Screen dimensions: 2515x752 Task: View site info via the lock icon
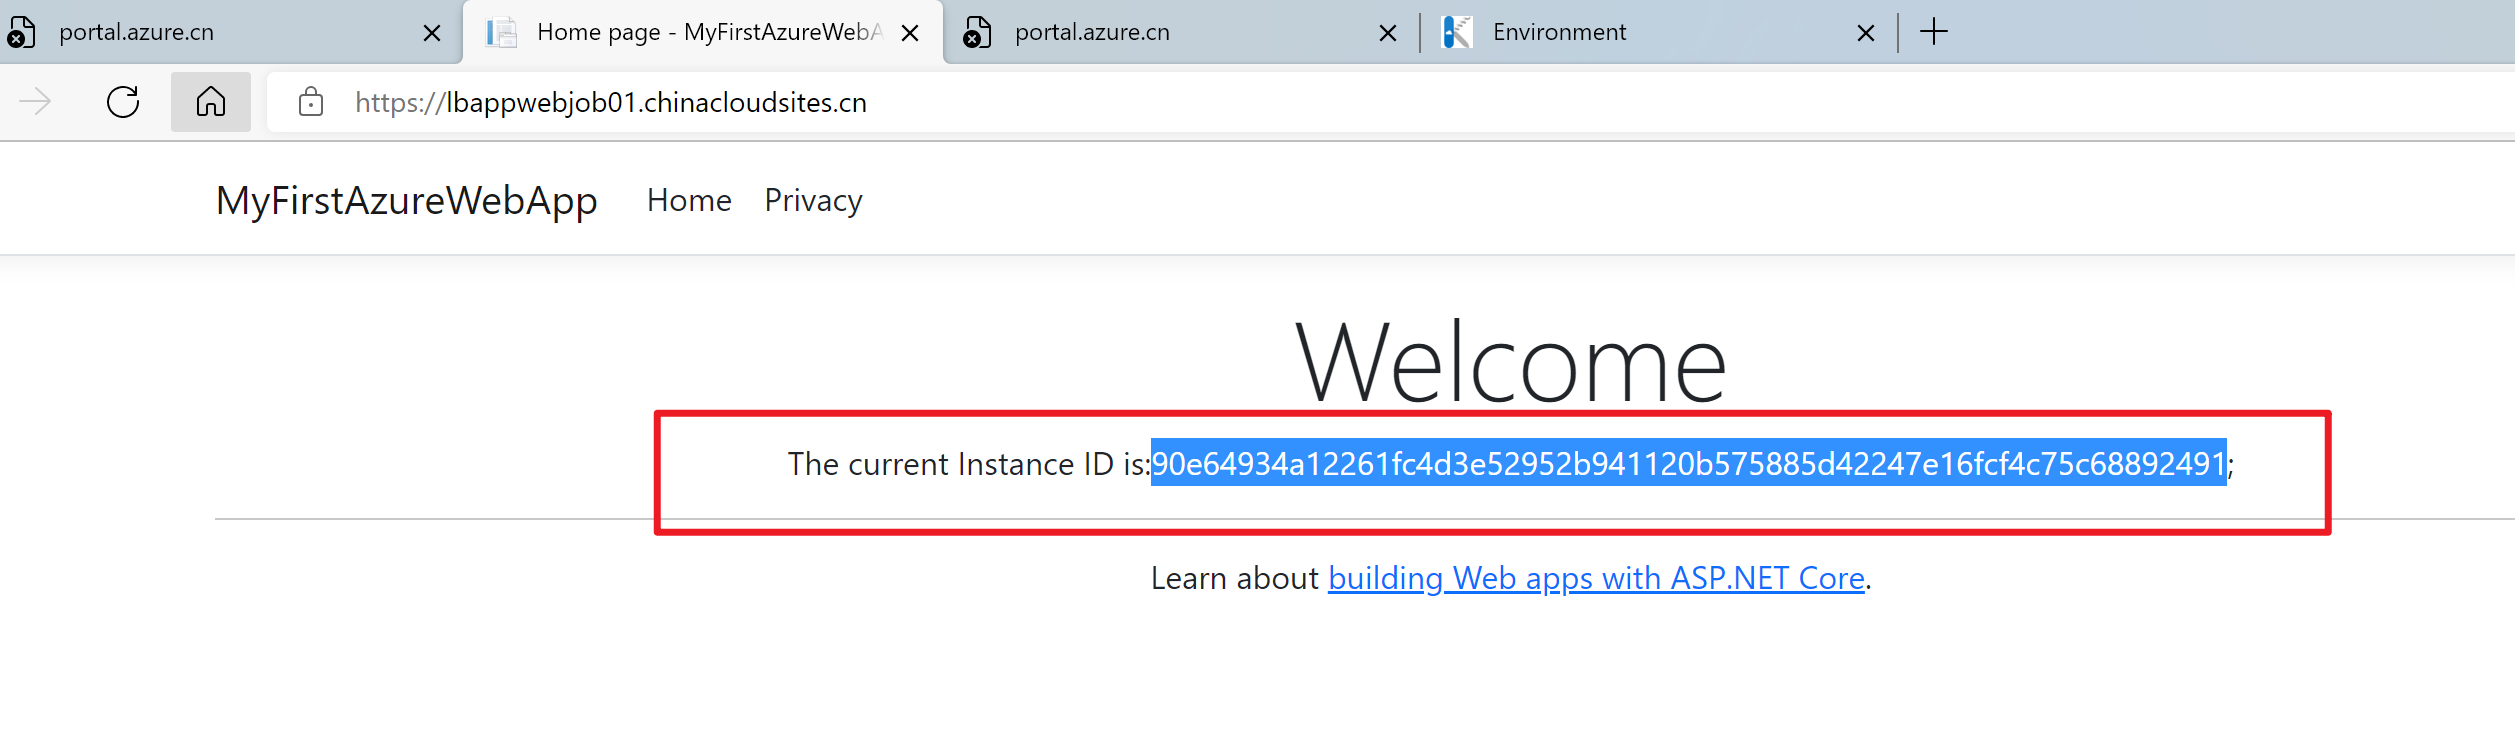pyautogui.click(x=311, y=102)
